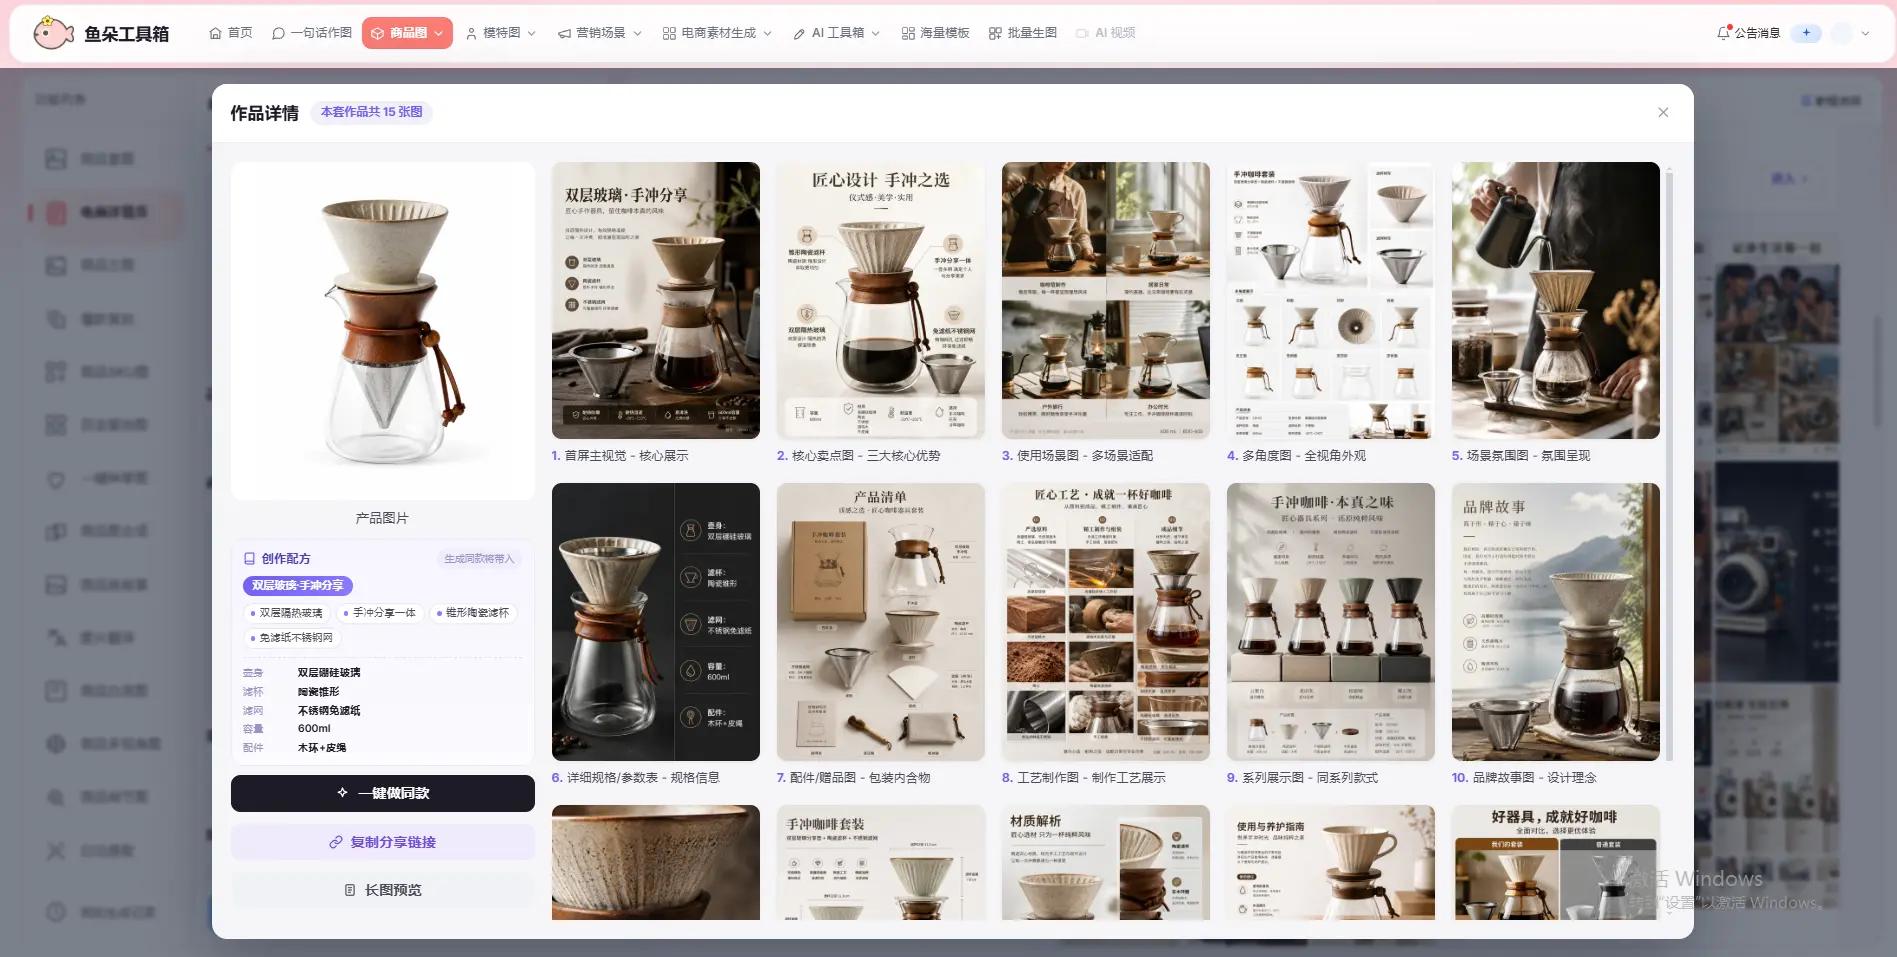Screen dimensions: 1897x957
Task: Expand the 模特图 nav dropdown
Action: click(x=500, y=33)
